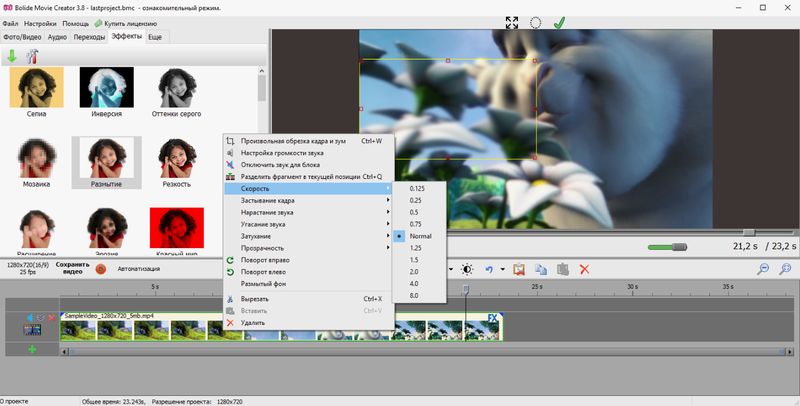Click the Сохранить видео button

72,268
